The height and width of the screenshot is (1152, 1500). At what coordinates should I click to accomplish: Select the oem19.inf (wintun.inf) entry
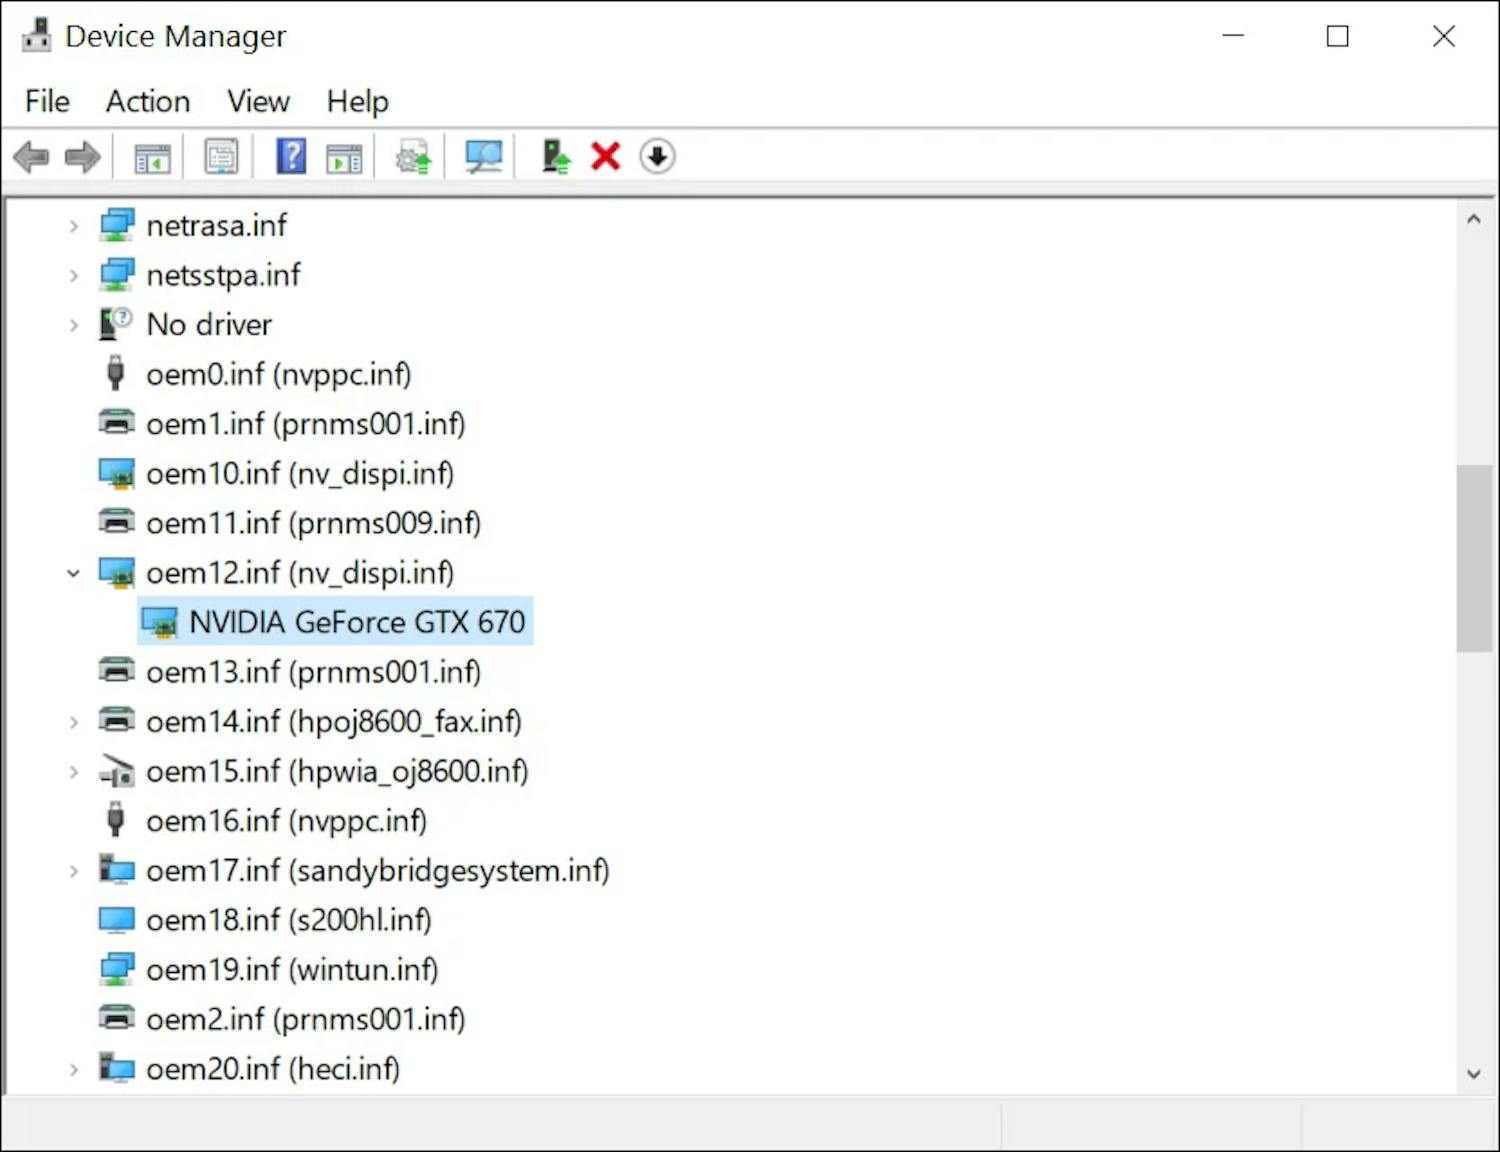292,970
